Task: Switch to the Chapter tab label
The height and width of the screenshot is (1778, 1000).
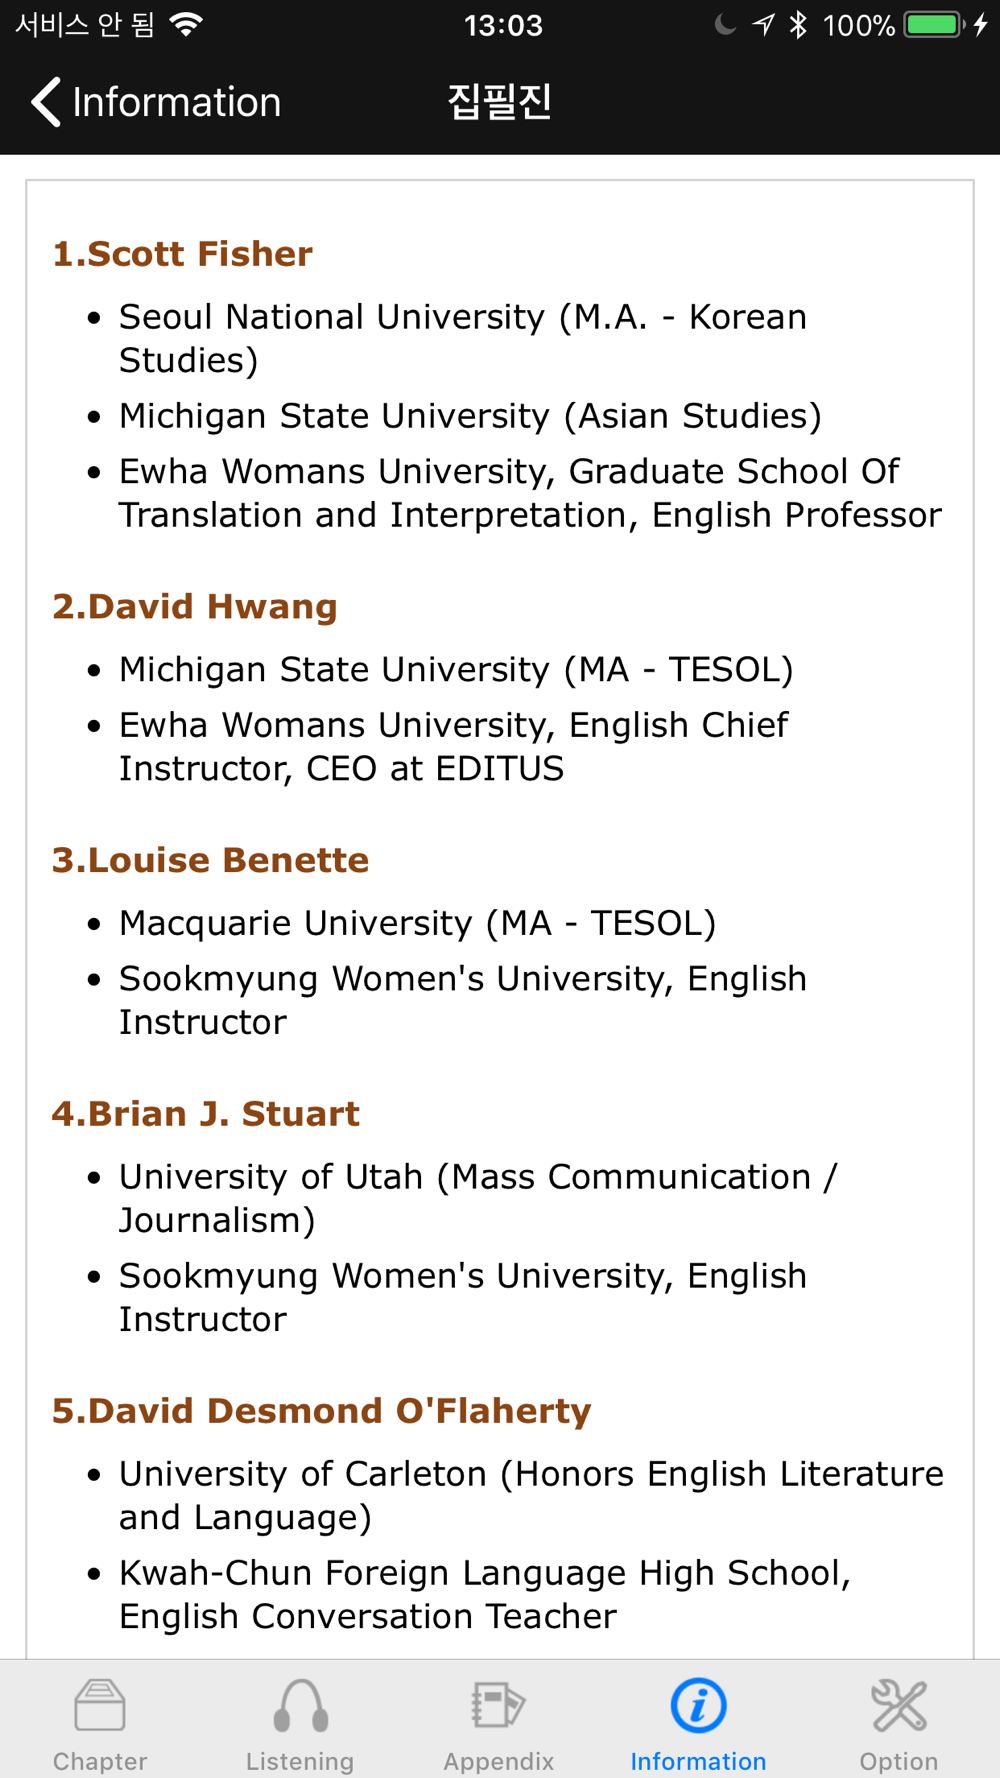Action: click(x=100, y=1761)
